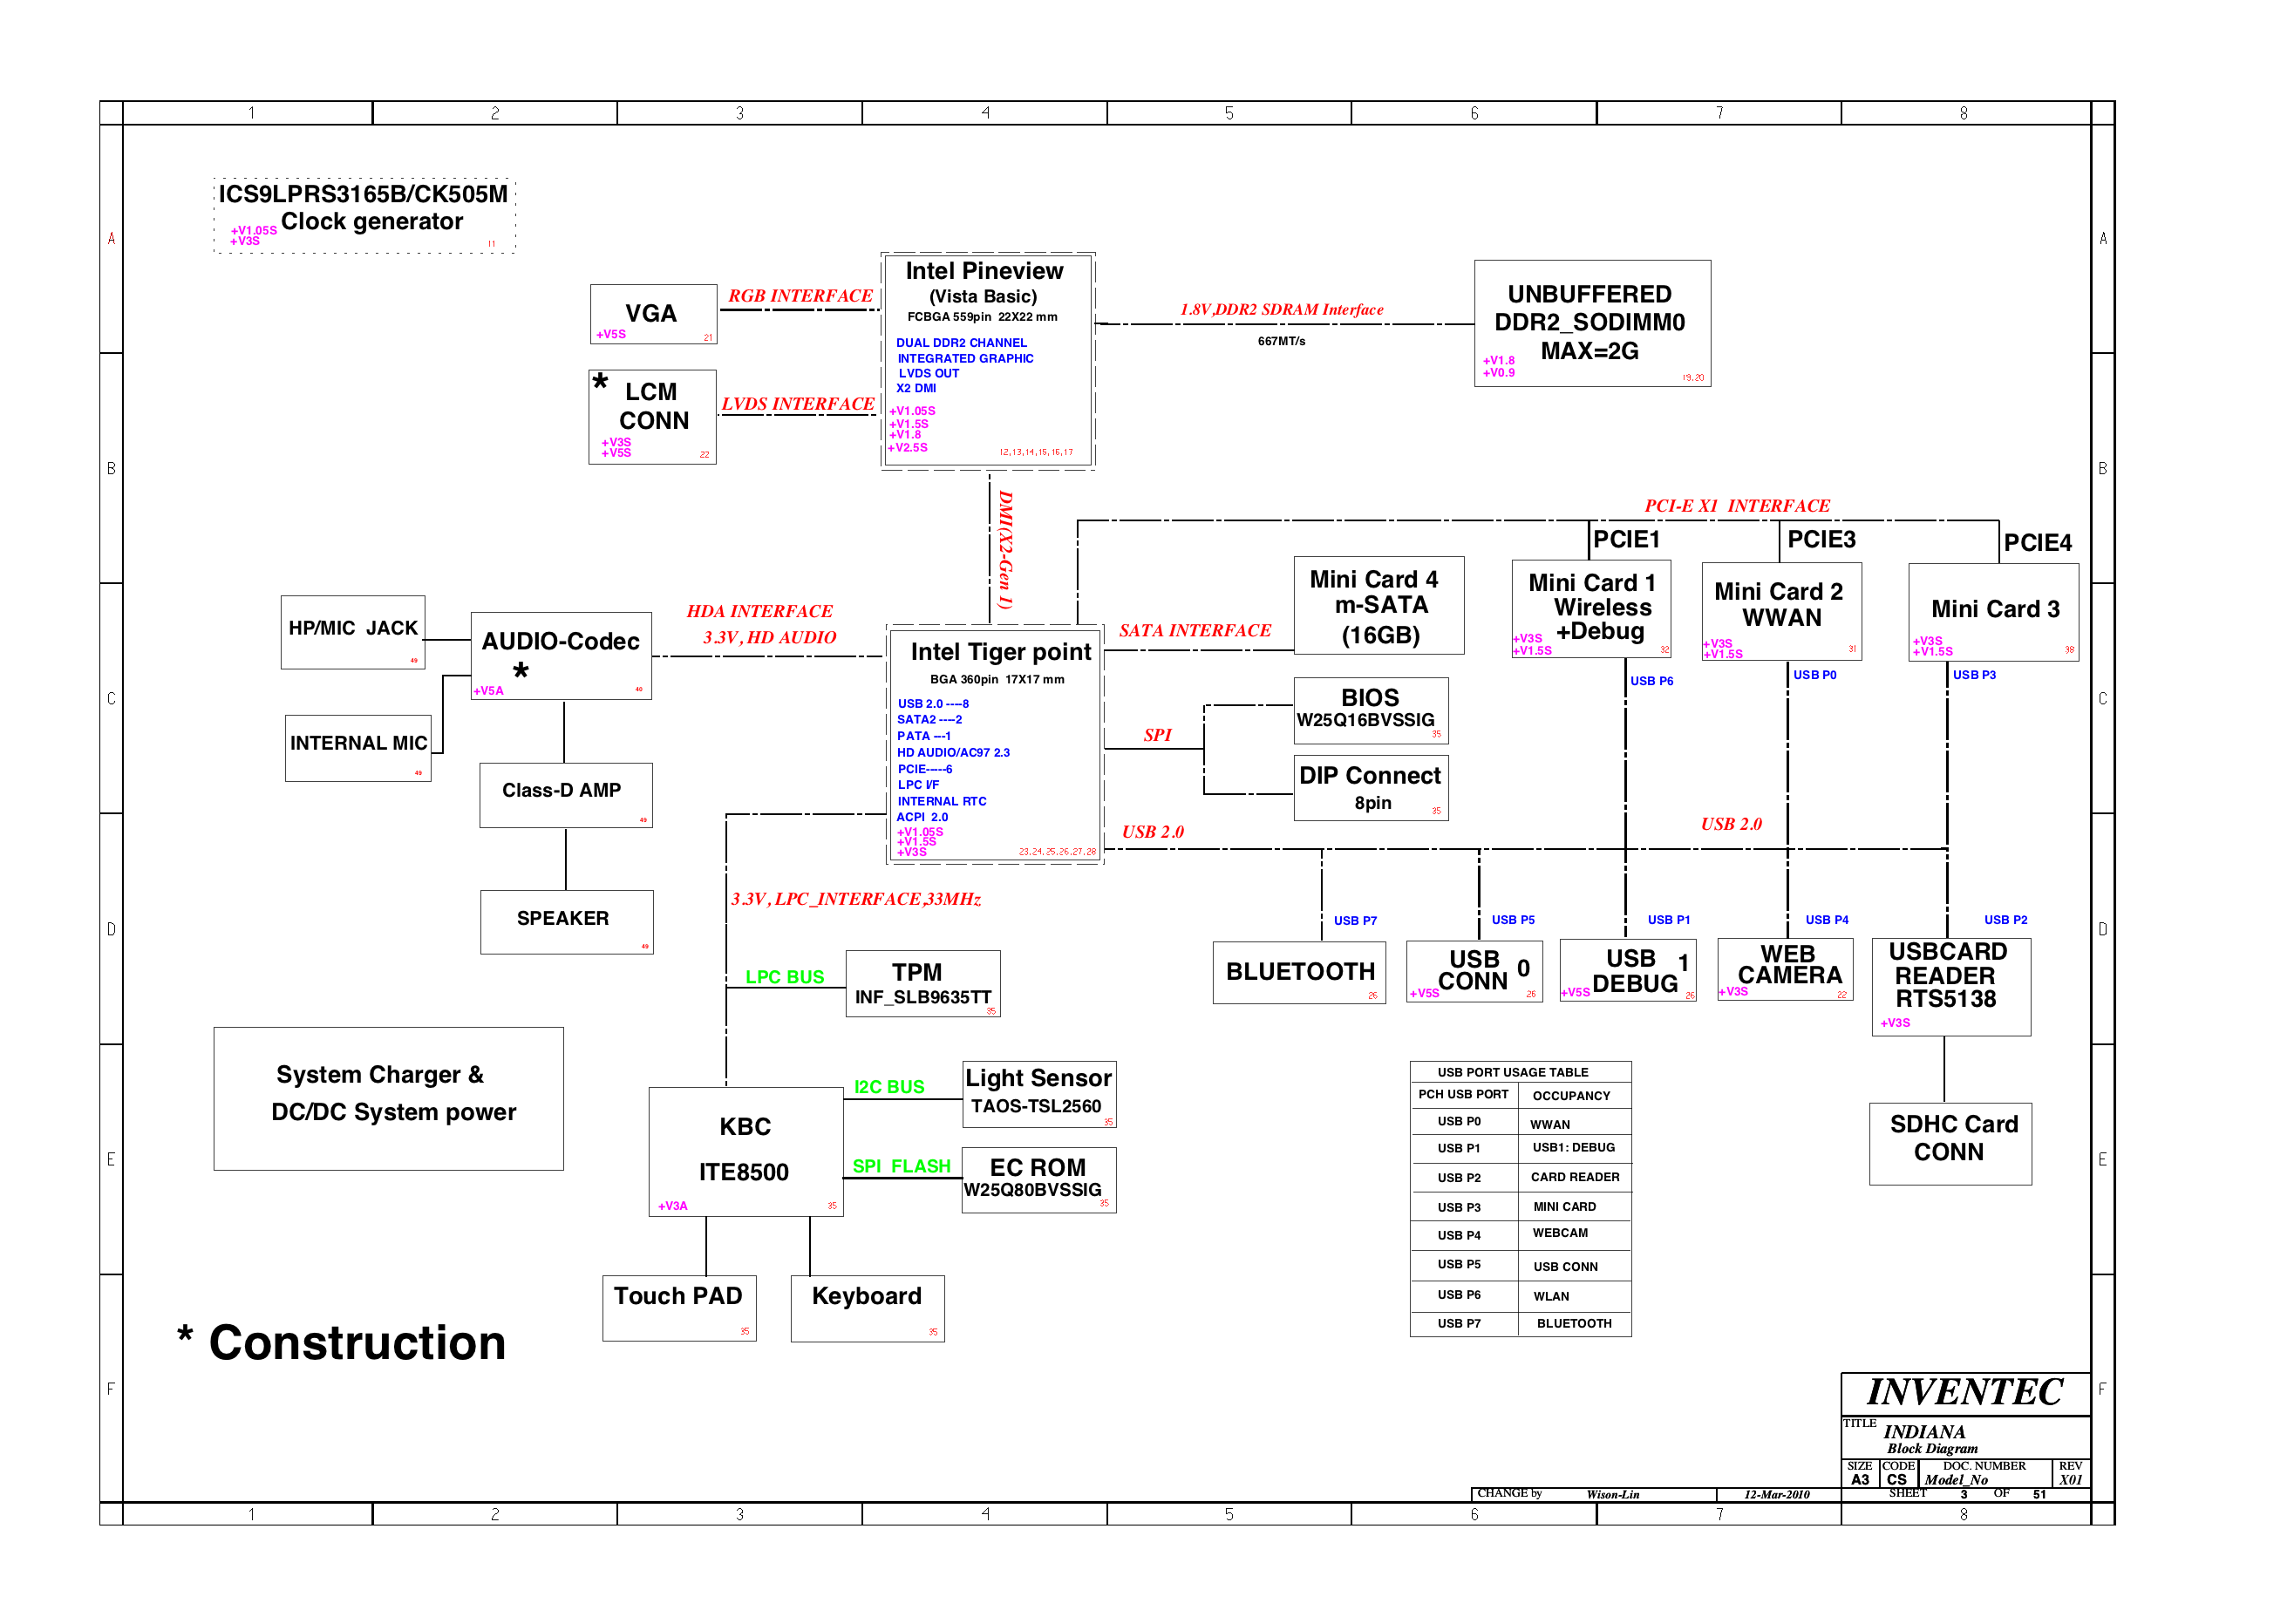Screen dimensions: 2294x1624
Task: Select the SPEAKER box
Action: [567, 922]
